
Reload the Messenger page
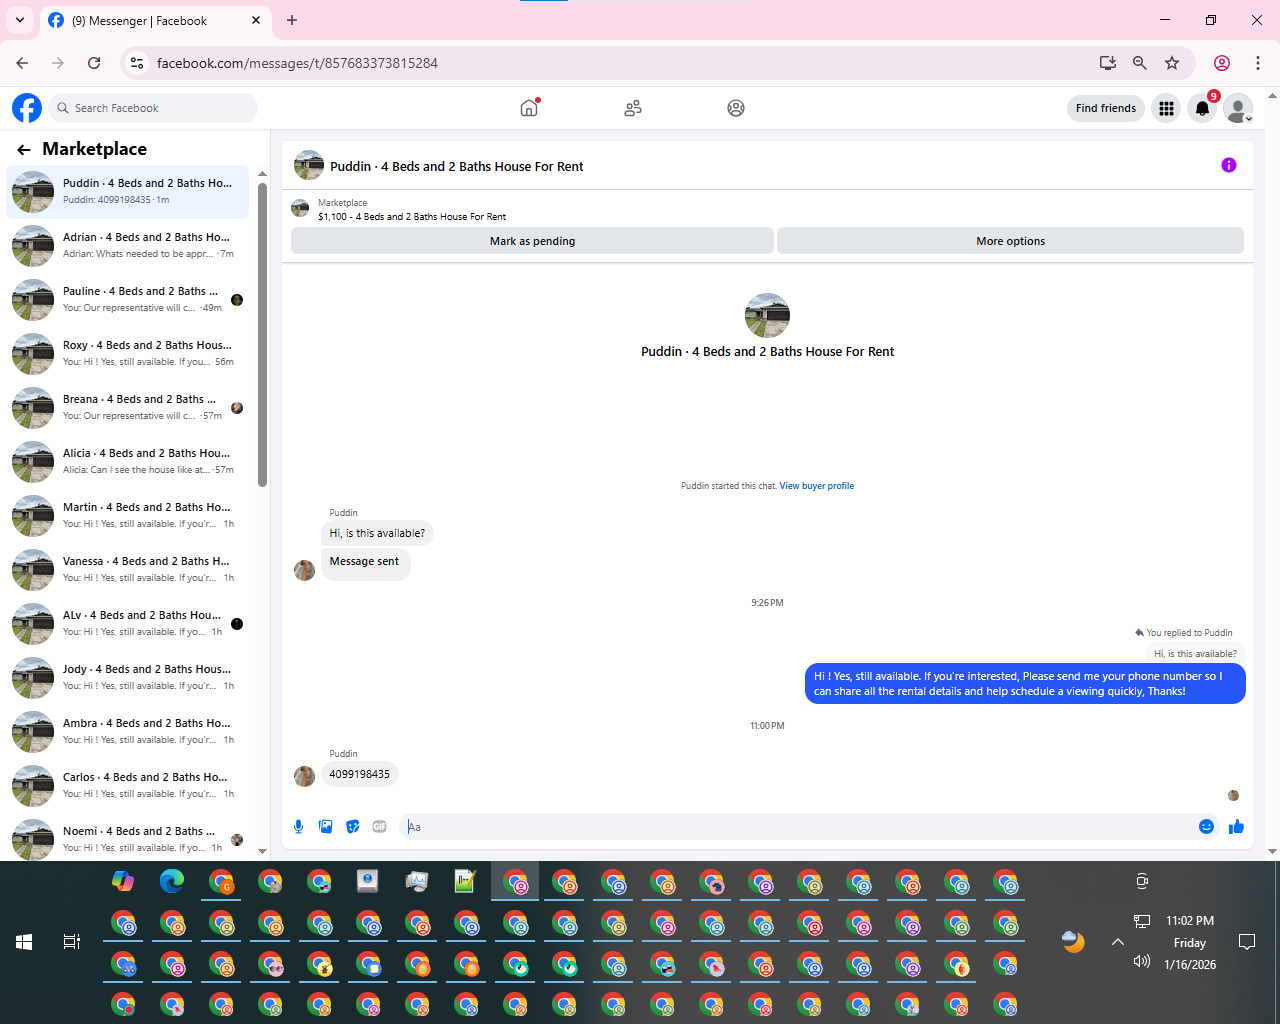tap(94, 63)
